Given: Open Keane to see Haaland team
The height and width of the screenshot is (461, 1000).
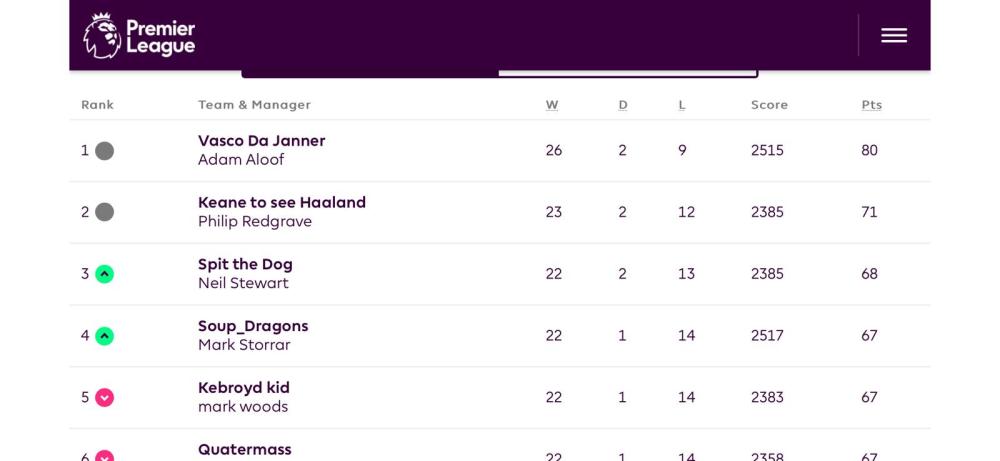Looking at the screenshot, I should pyautogui.click(x=281, y=203).
